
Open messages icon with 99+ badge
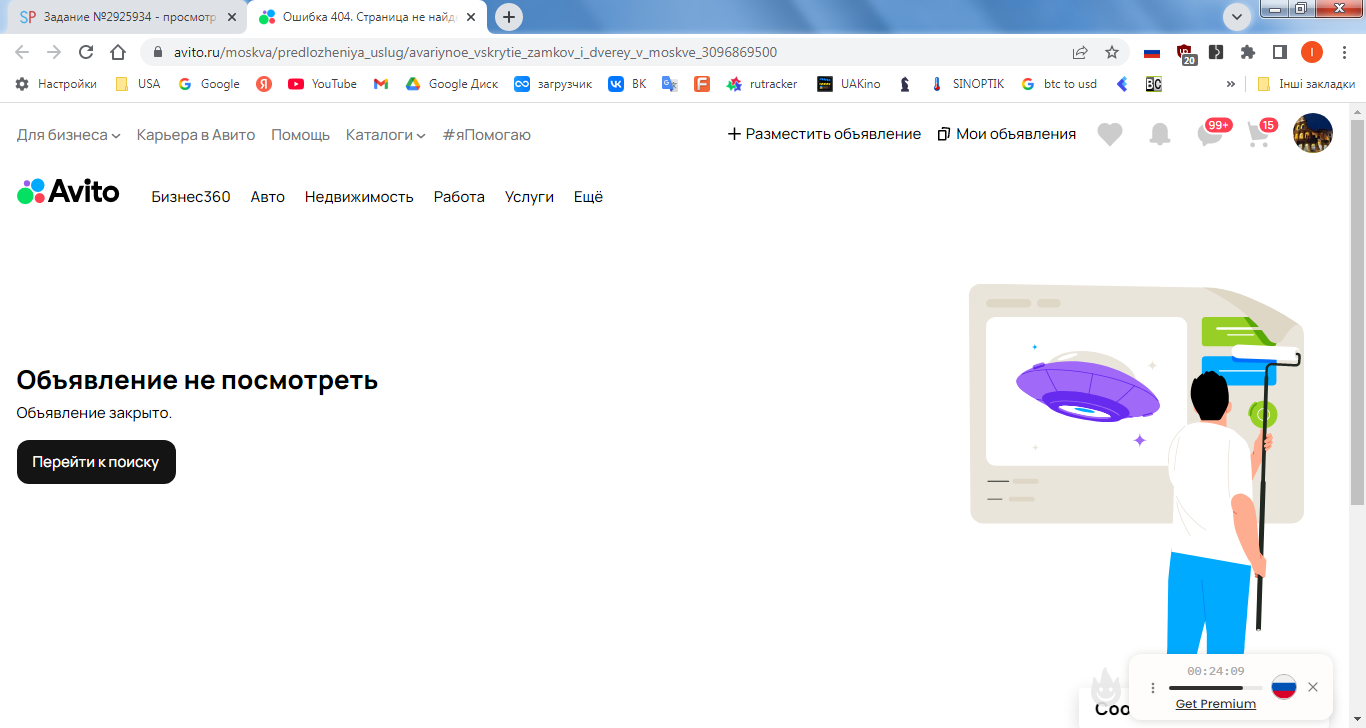click(1211, 133)
